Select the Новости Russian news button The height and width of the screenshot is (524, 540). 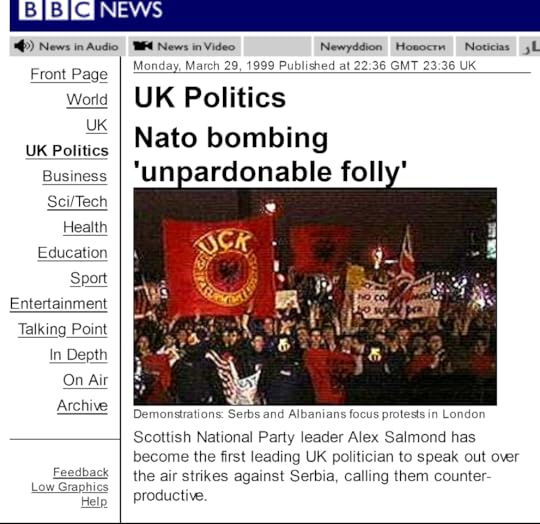coord(420,46)
